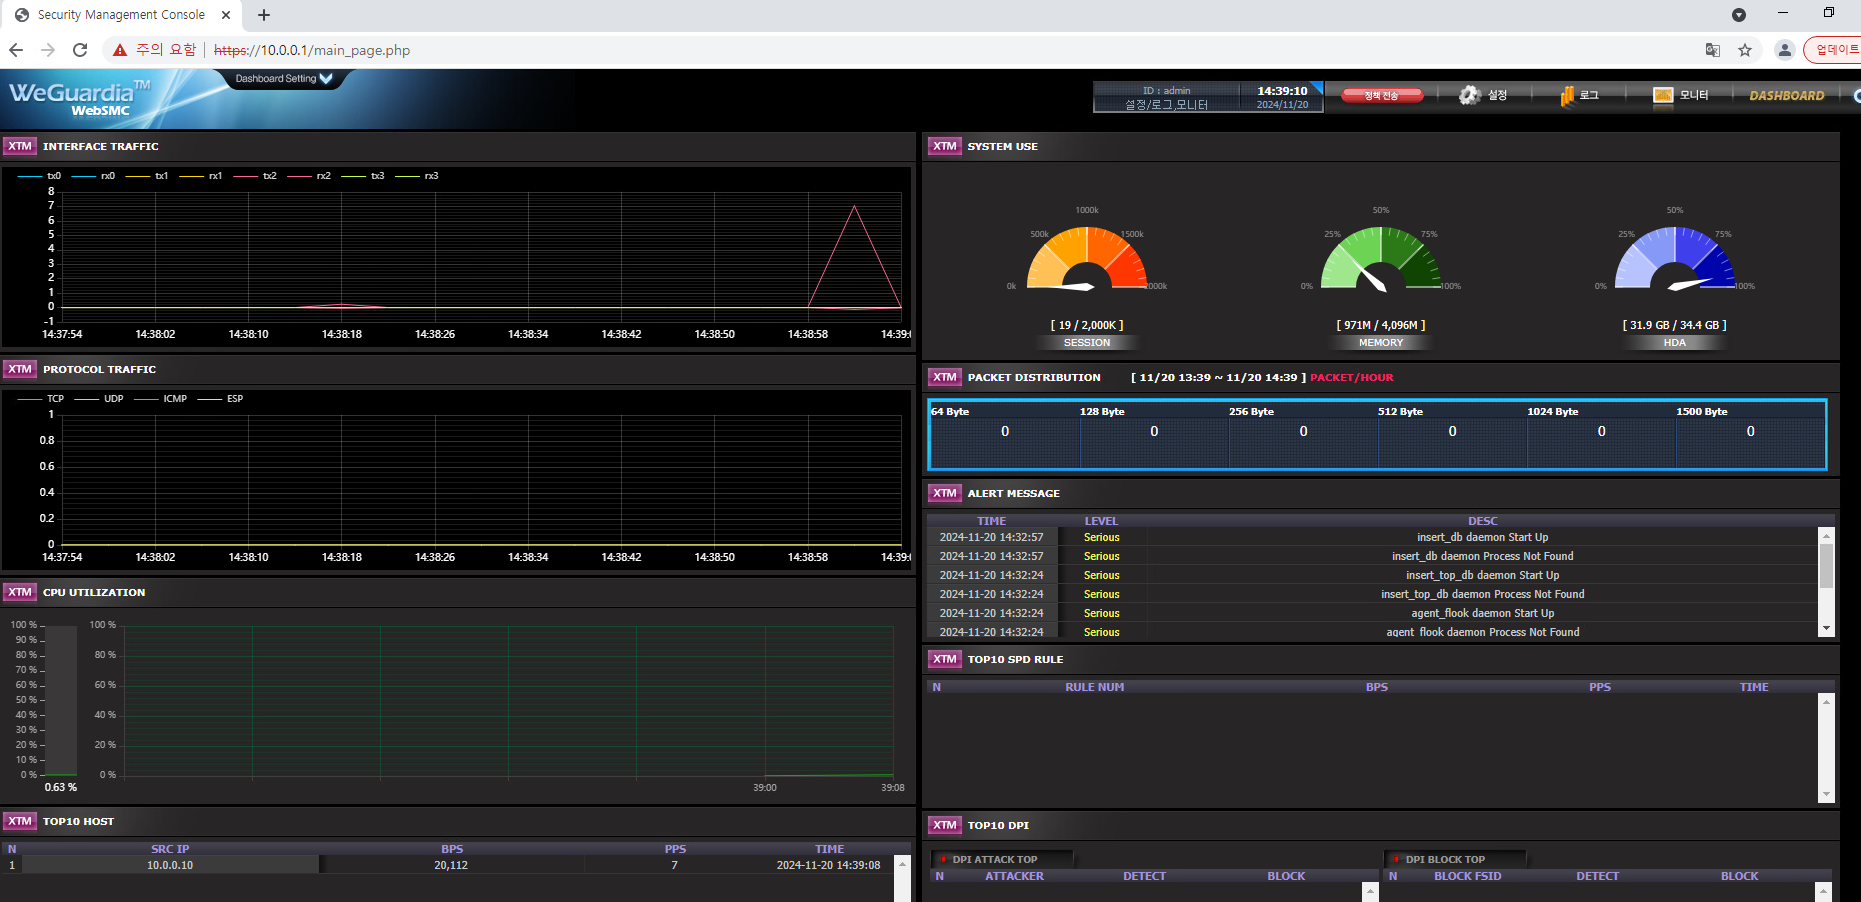
Task: Switch to the DASHBOARD view
Action: [x=1786, y=95]
